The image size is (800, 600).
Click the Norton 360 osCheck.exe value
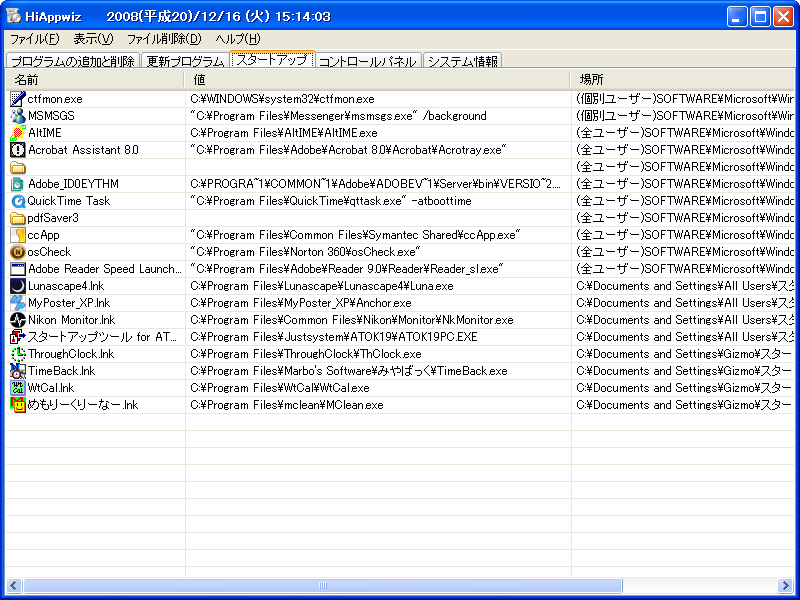click(x=305, y=252)
